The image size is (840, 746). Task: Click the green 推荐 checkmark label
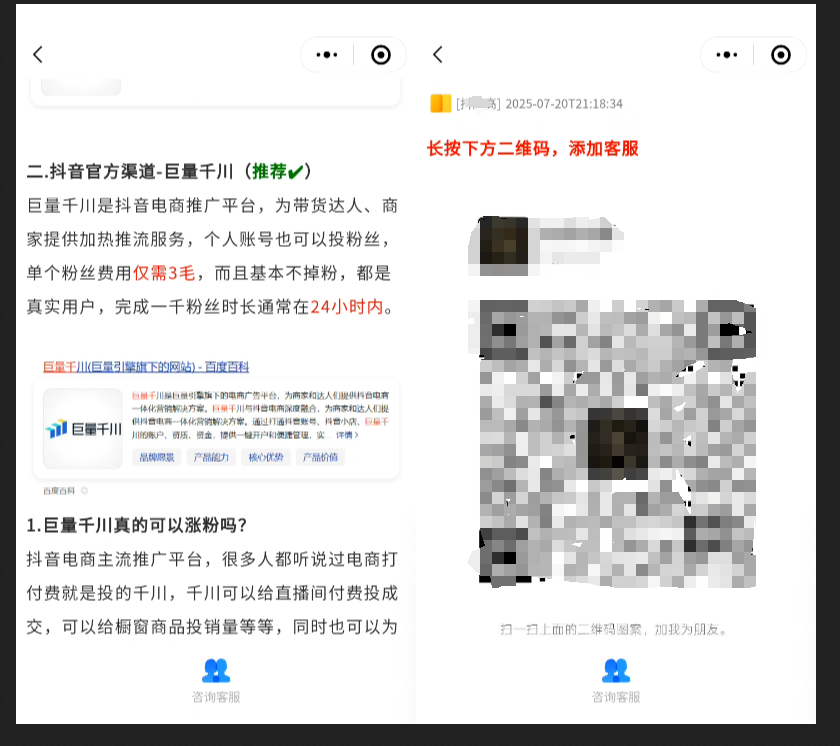(278, 172)
